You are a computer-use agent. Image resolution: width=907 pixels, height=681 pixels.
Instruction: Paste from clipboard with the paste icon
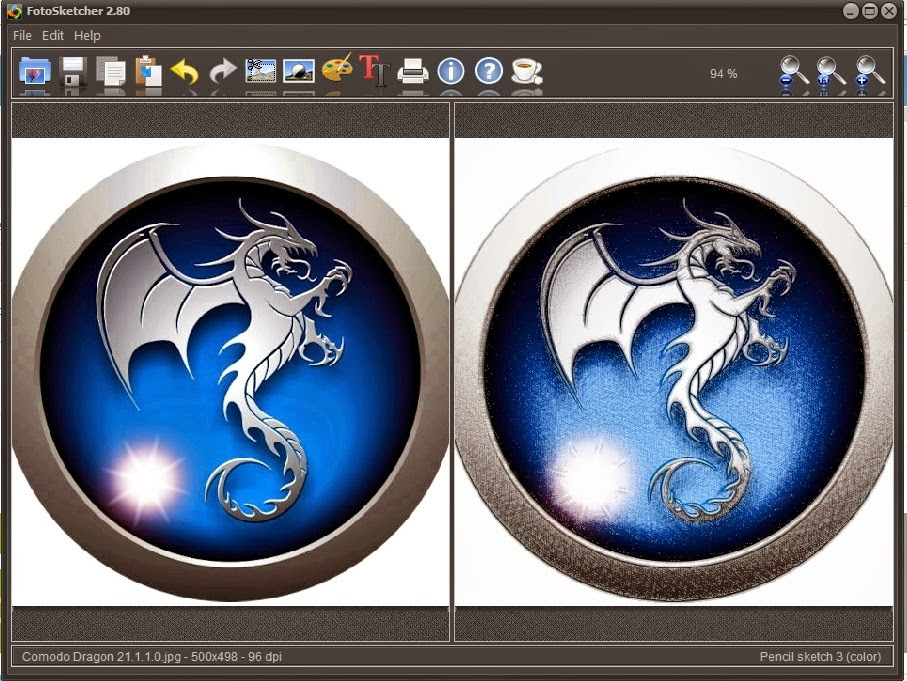(148, 71)
